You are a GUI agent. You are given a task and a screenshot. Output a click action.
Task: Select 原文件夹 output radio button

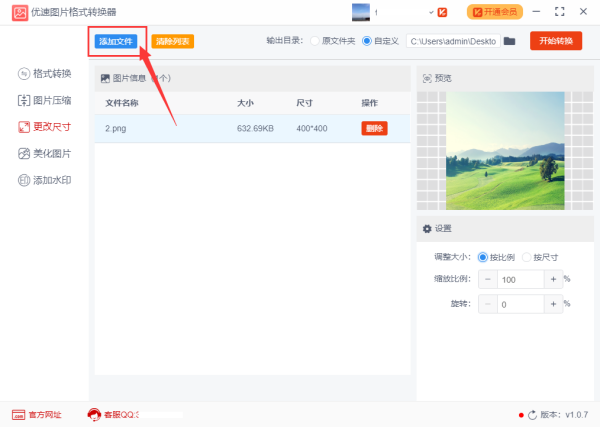[316, 41]
